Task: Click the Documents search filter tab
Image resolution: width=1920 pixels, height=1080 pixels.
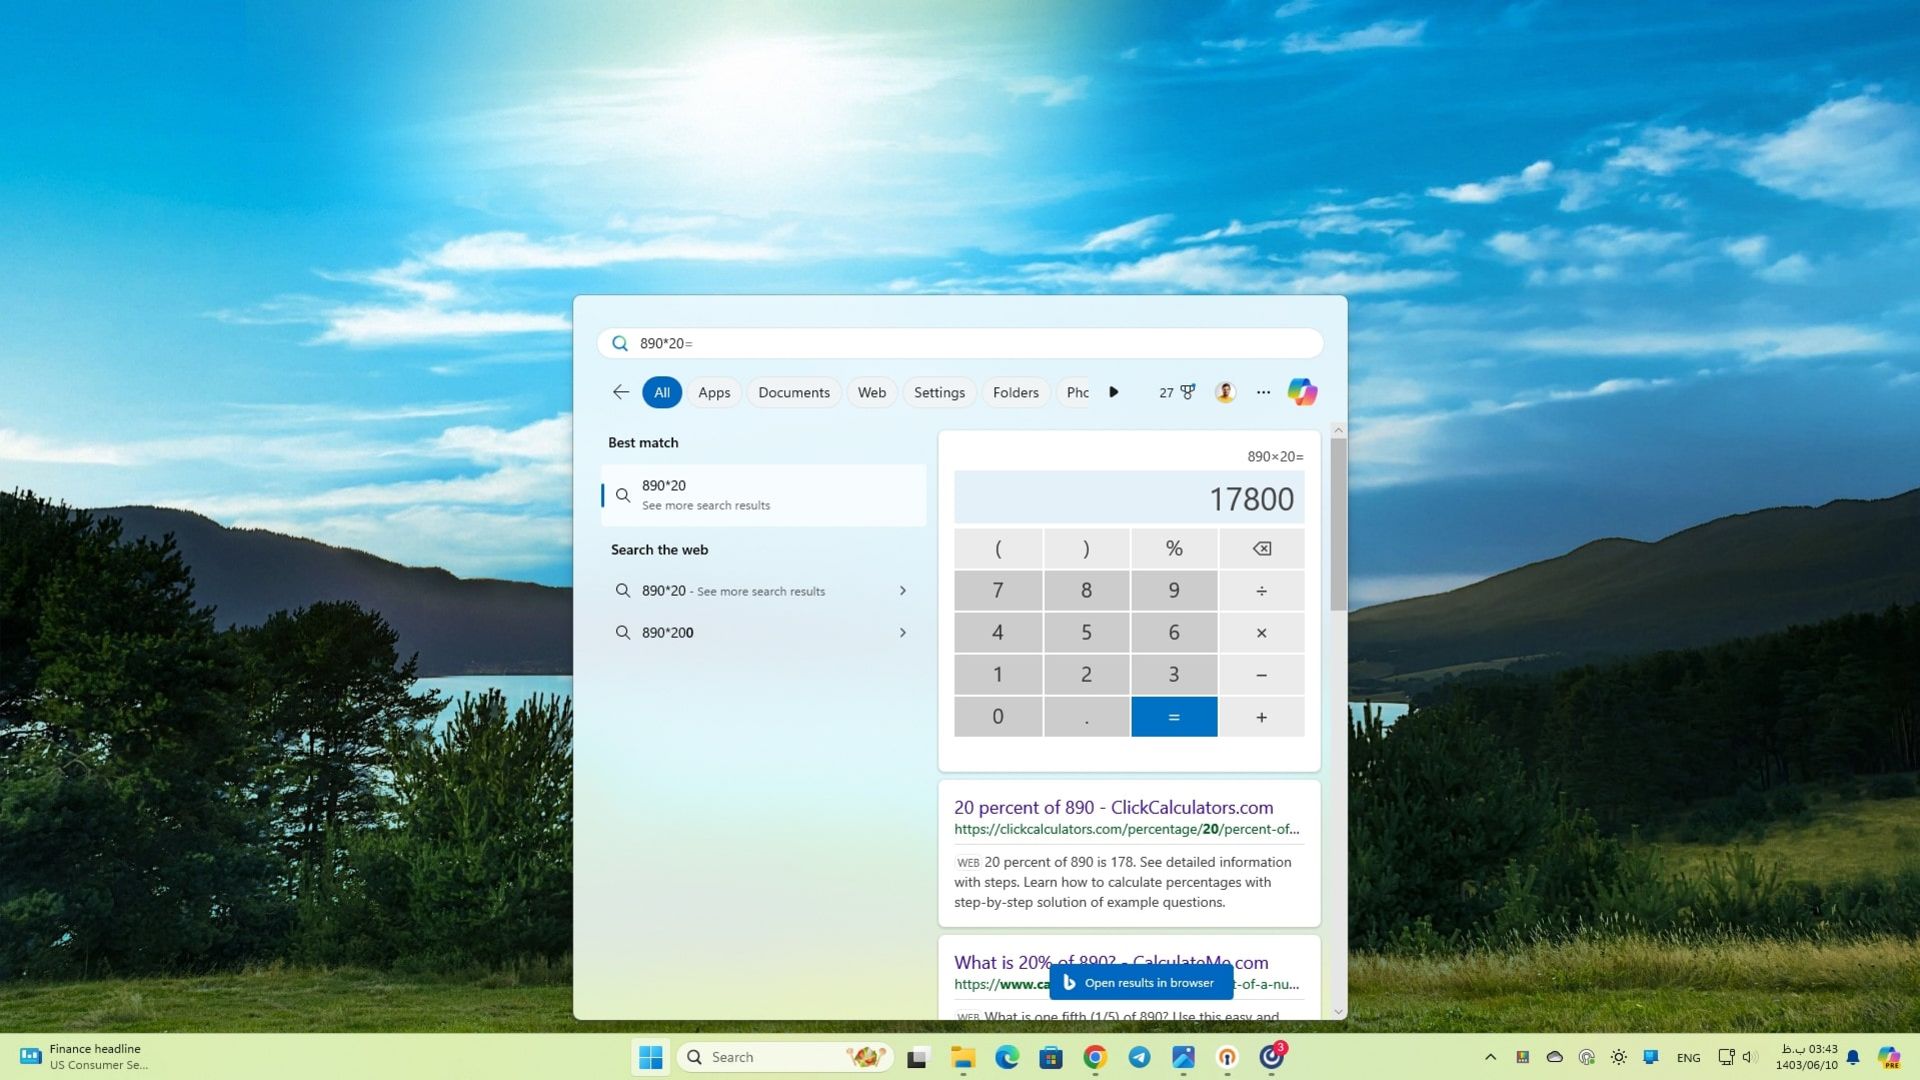Action: 793,392
